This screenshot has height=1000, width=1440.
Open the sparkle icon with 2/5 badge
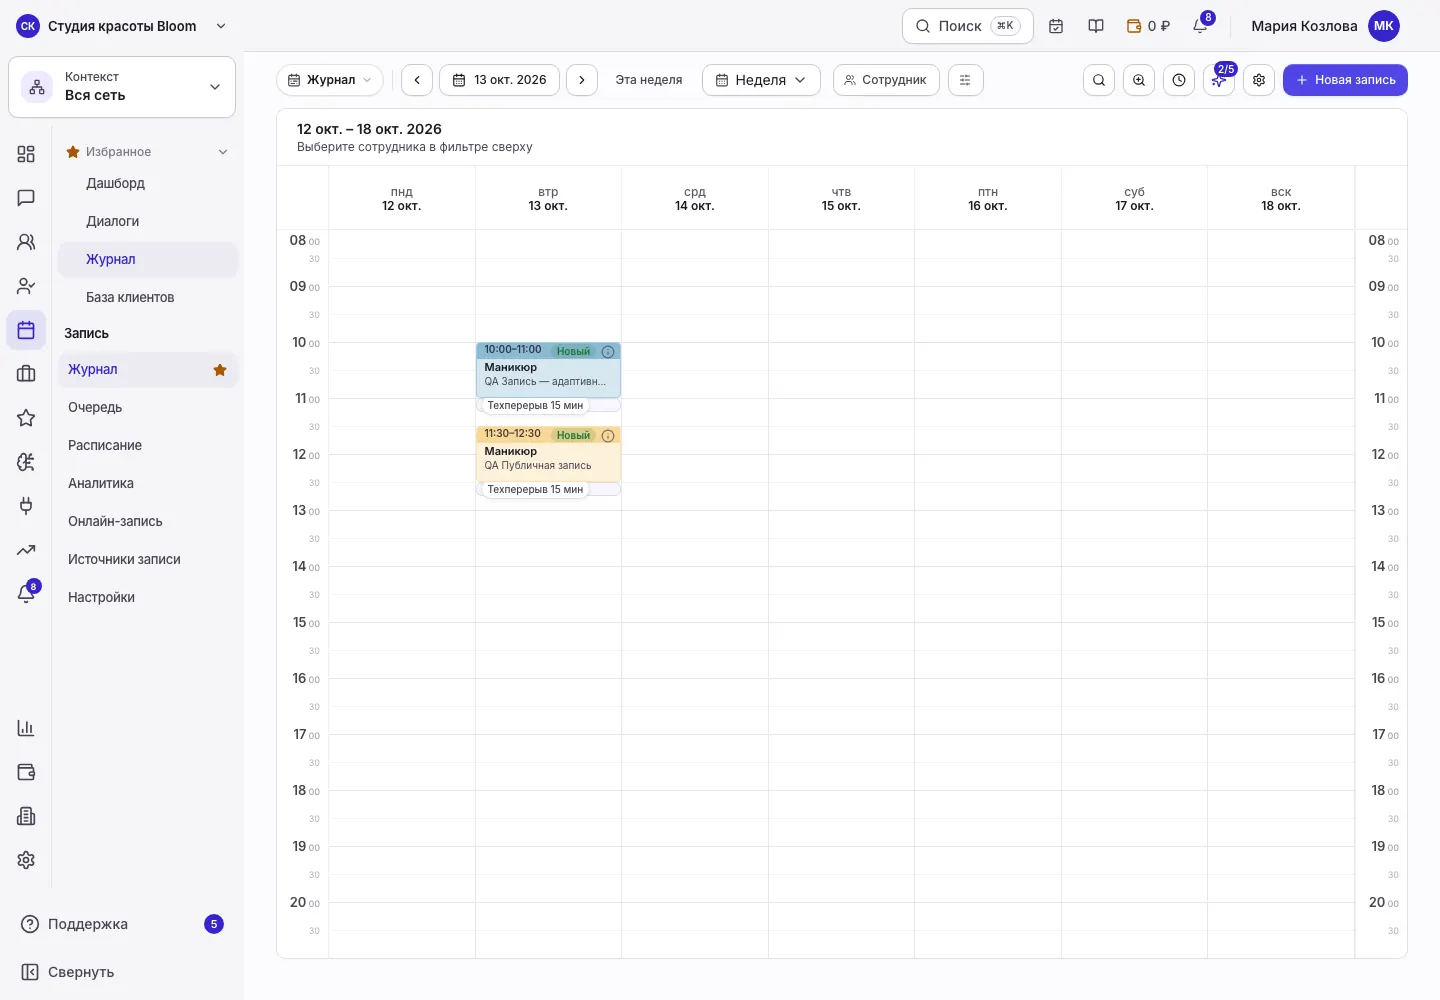click(1219, 80)
